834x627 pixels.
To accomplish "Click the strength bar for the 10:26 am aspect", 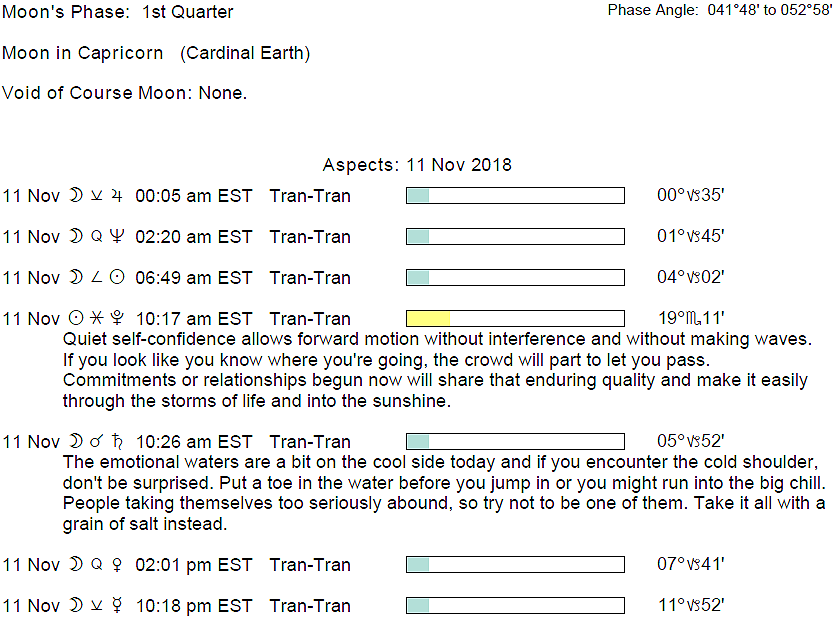I will click(514, 441).
